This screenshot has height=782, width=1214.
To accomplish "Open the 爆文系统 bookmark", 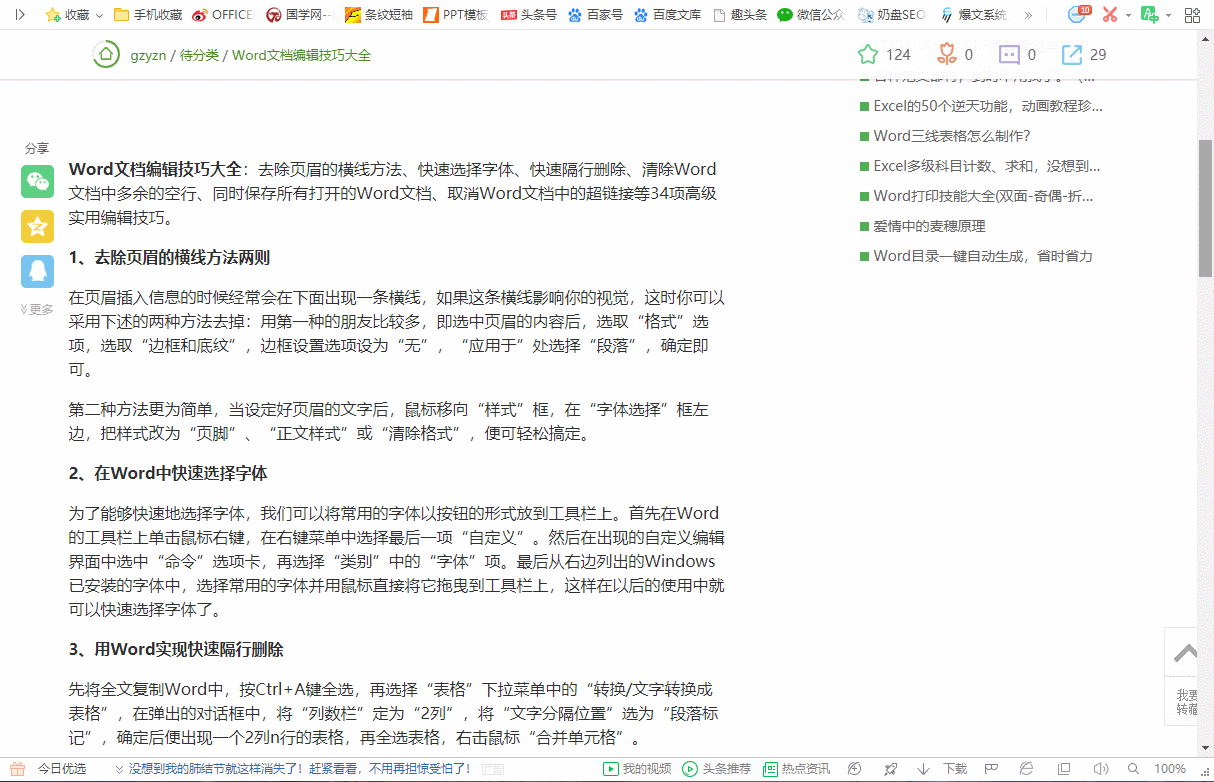I will click(x=972, y=15).
